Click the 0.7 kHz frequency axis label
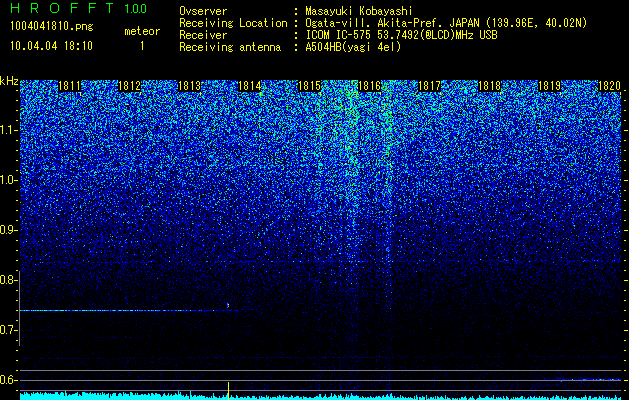 coord(7,330)
